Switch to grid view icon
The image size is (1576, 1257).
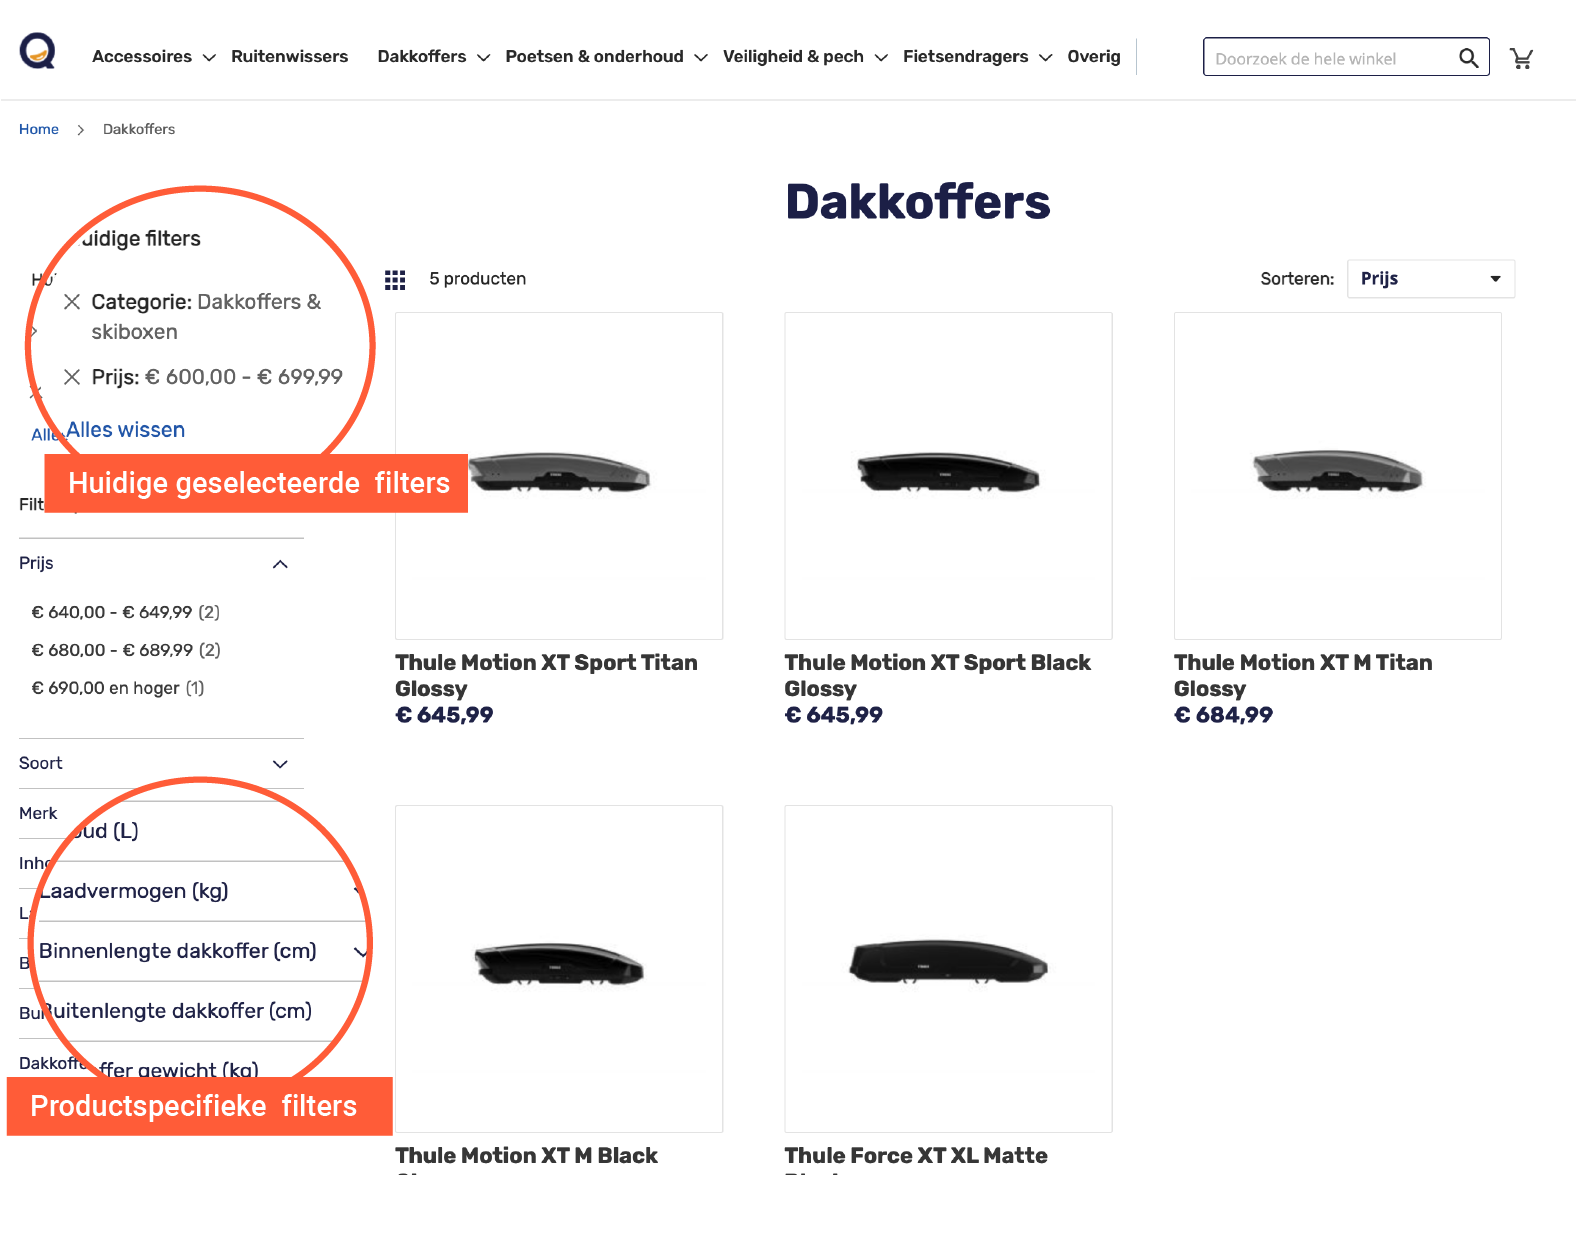[395, 280]
